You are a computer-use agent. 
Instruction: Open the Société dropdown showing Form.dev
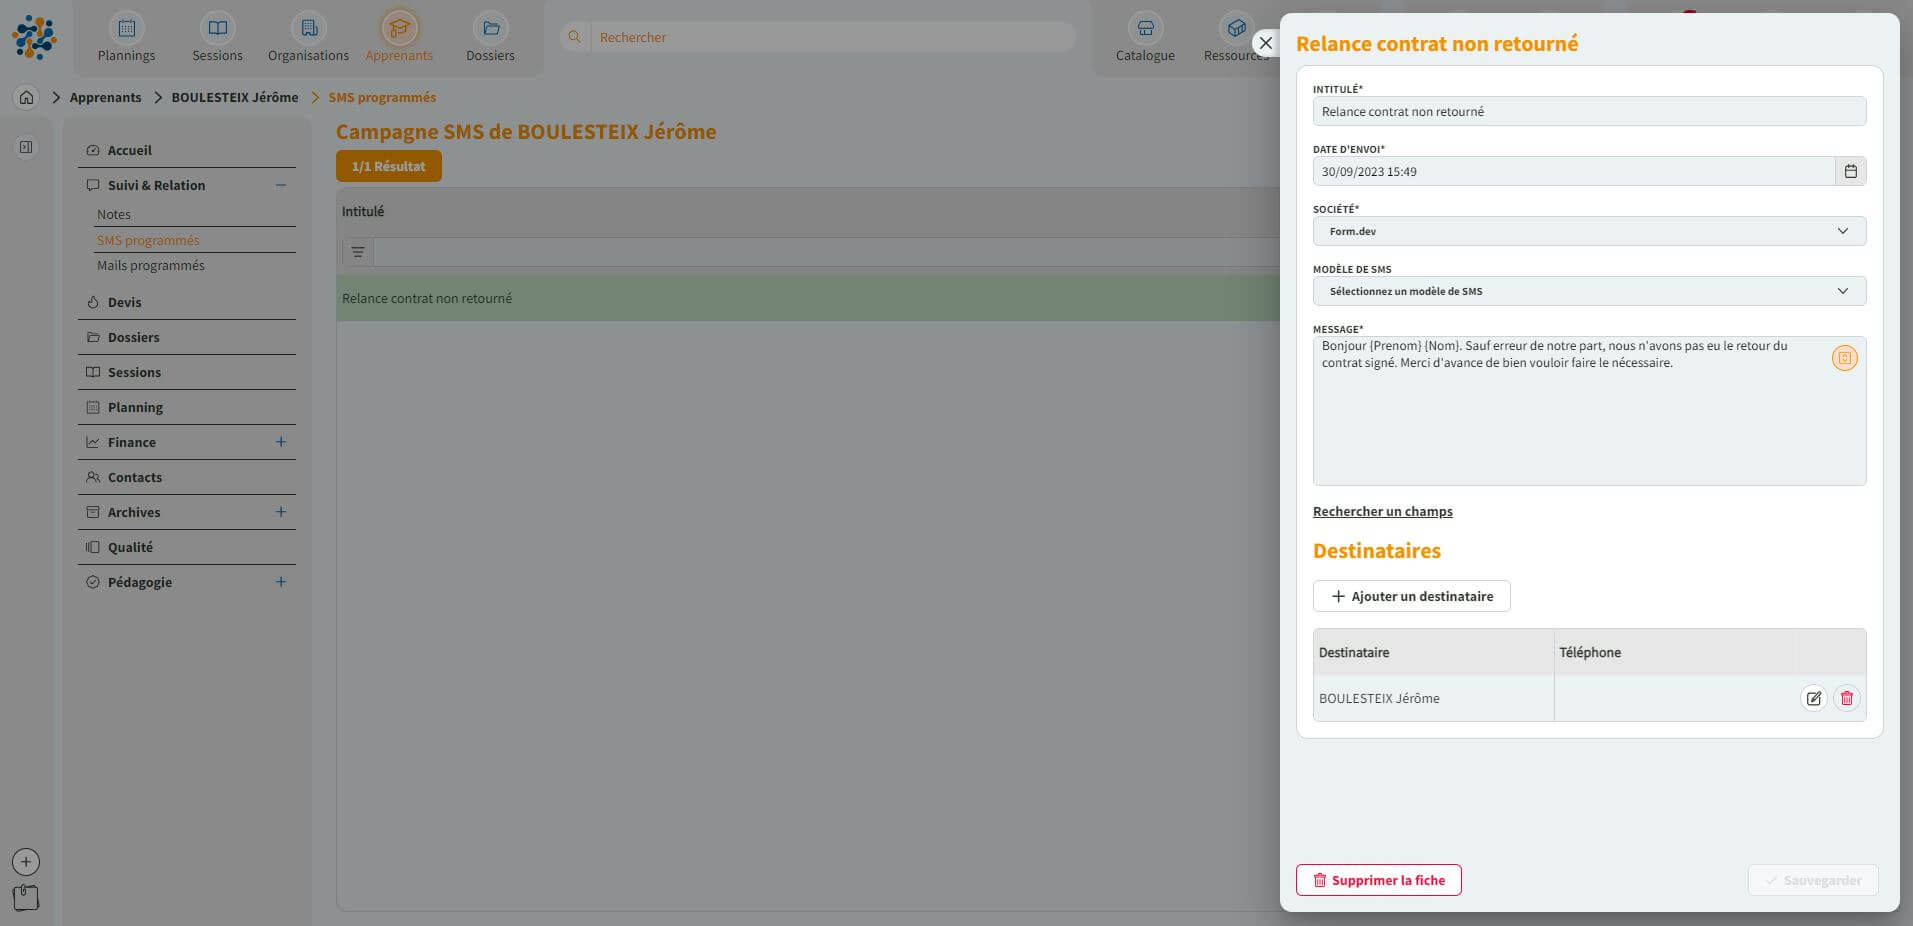pyautogui.click(x=1589, y=231)
